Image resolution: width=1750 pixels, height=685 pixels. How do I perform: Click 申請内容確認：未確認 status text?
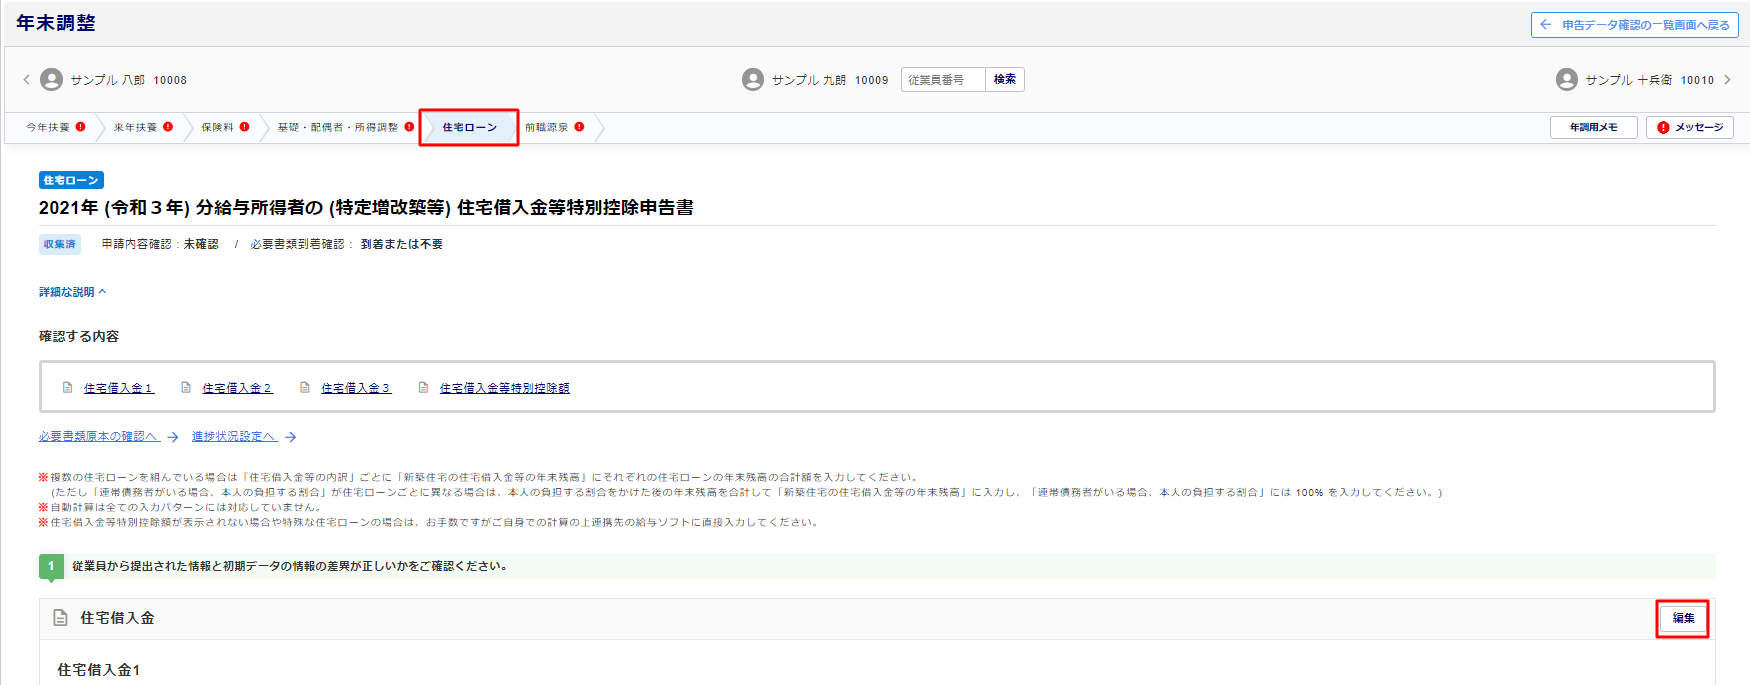(160, 244)
